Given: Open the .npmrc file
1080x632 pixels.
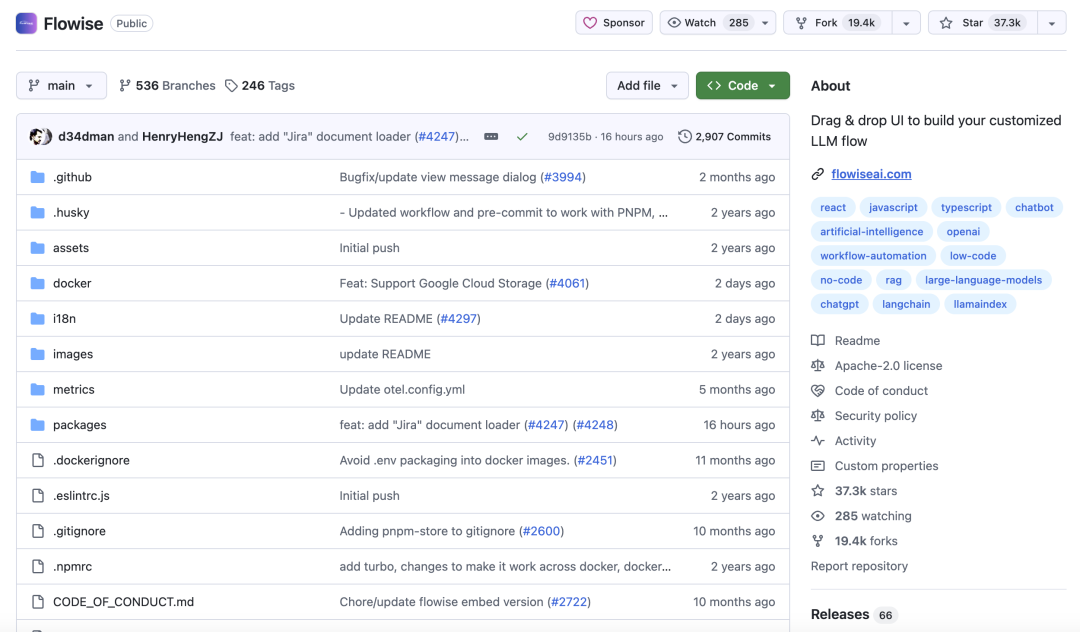Looking at the screenshot, I should pos(72,567).
